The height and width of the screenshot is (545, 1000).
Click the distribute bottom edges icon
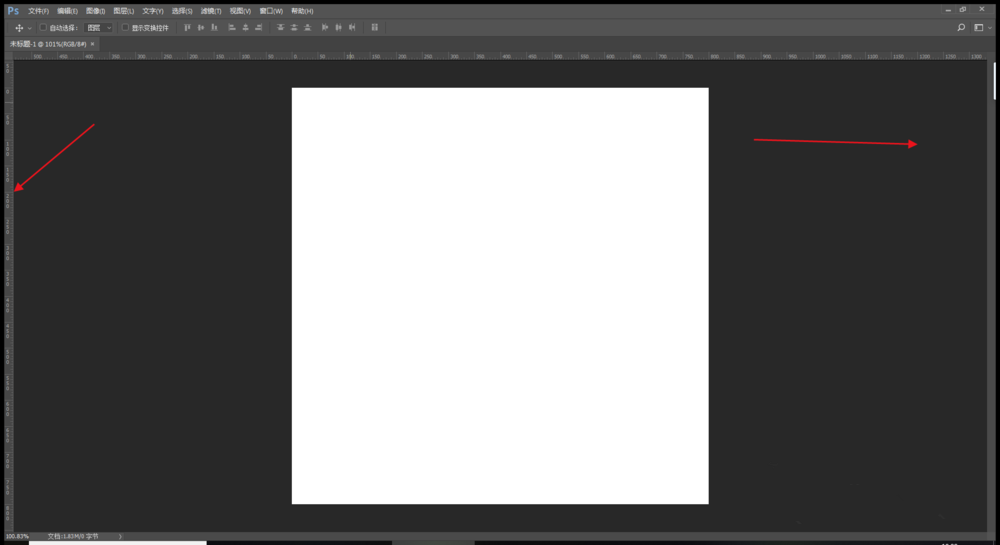307,27
